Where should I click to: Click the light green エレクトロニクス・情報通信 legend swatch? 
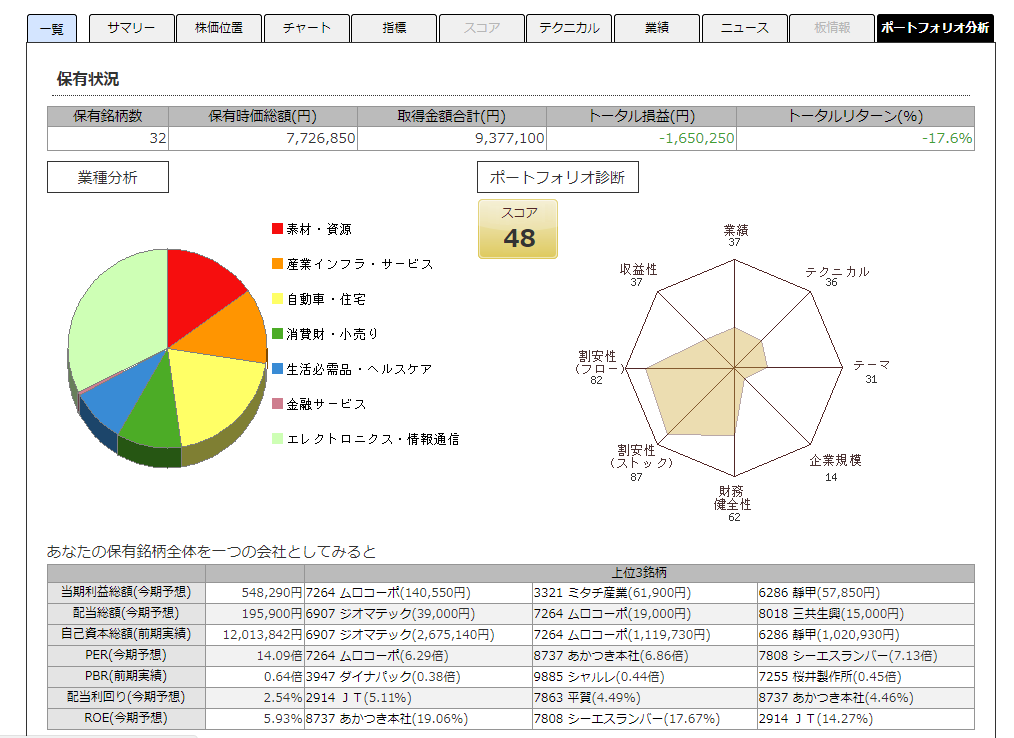point(277,438)
